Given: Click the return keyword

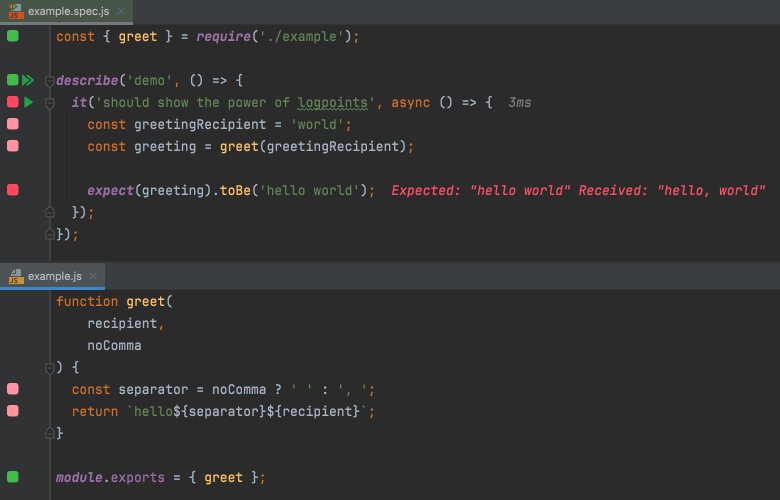Looking at the screenshot, I should pyautogui.click(x=95, y=411).
